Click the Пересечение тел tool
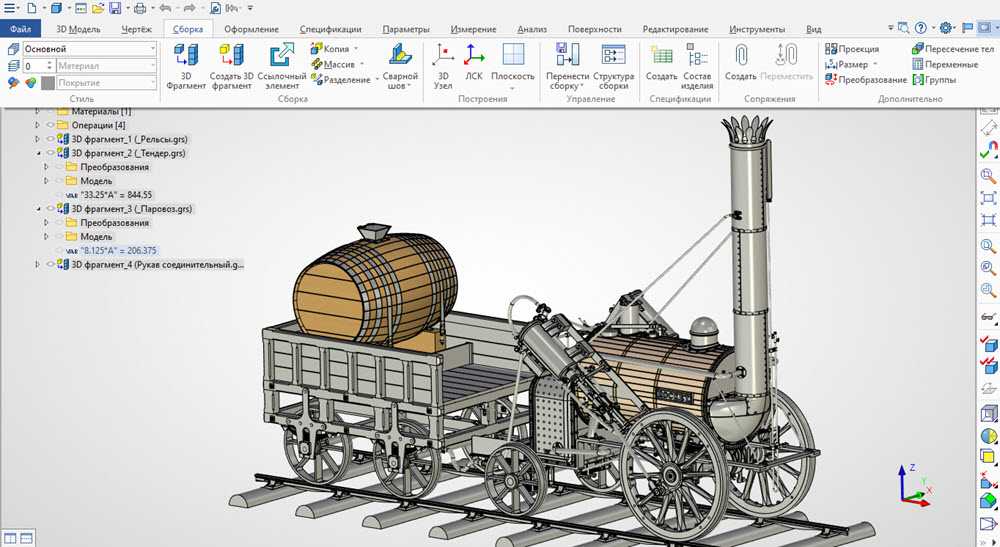This screenshot has width=1000, height=547. coord(952,48)
